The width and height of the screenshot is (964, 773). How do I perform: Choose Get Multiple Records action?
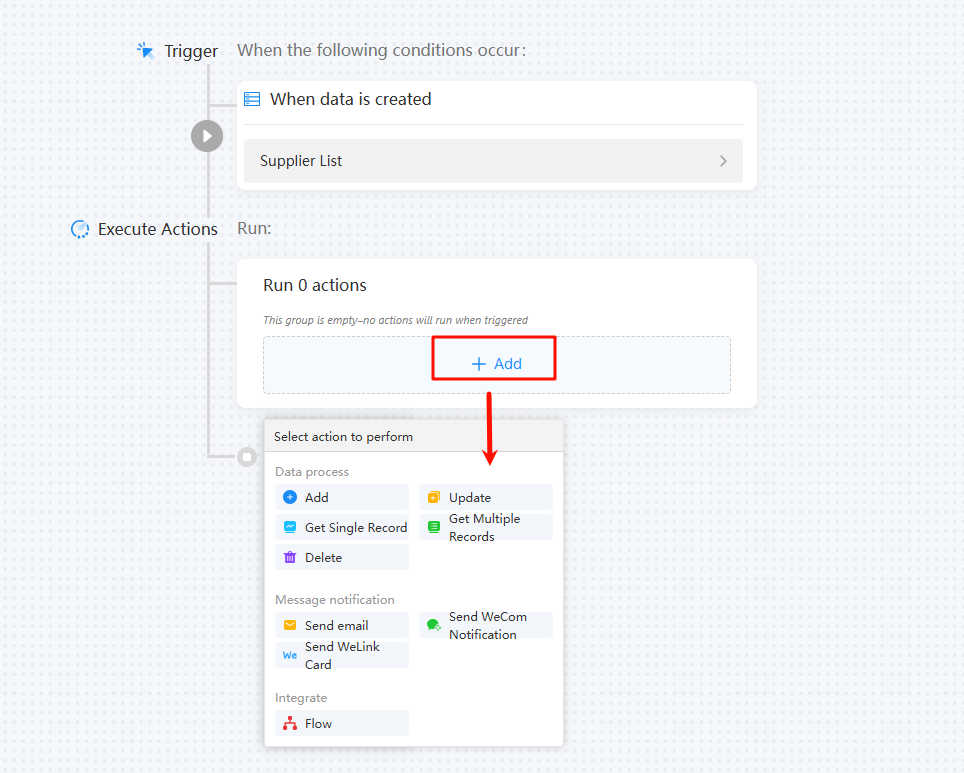(x=486, y=528)
